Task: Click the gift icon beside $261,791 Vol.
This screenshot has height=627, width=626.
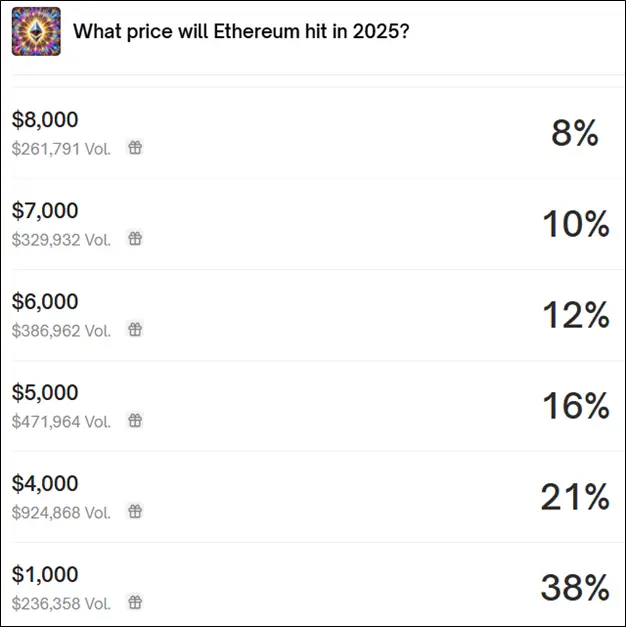Action: click(x=135, y=148)
